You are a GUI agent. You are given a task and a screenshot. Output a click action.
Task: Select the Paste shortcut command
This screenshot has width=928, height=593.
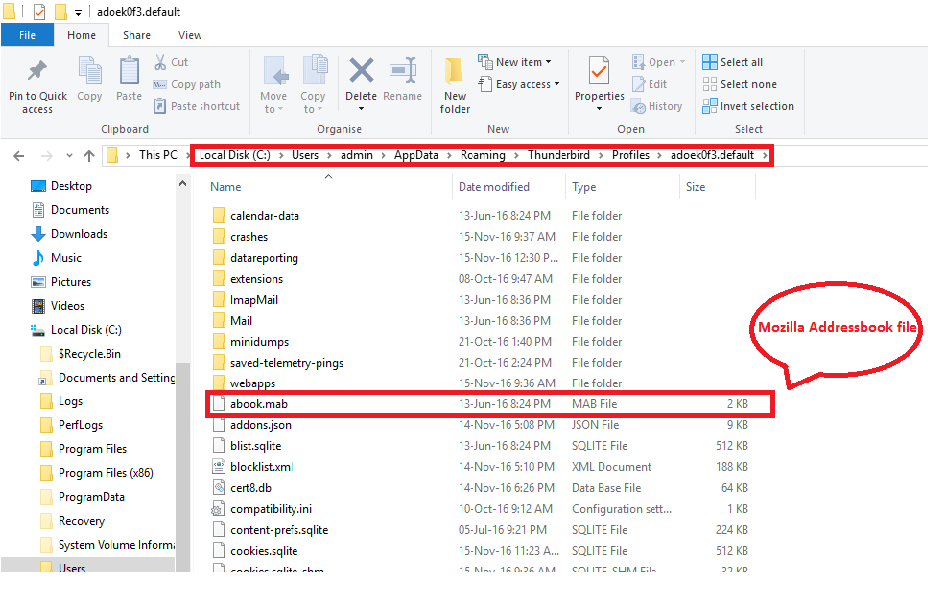(196, 106)
